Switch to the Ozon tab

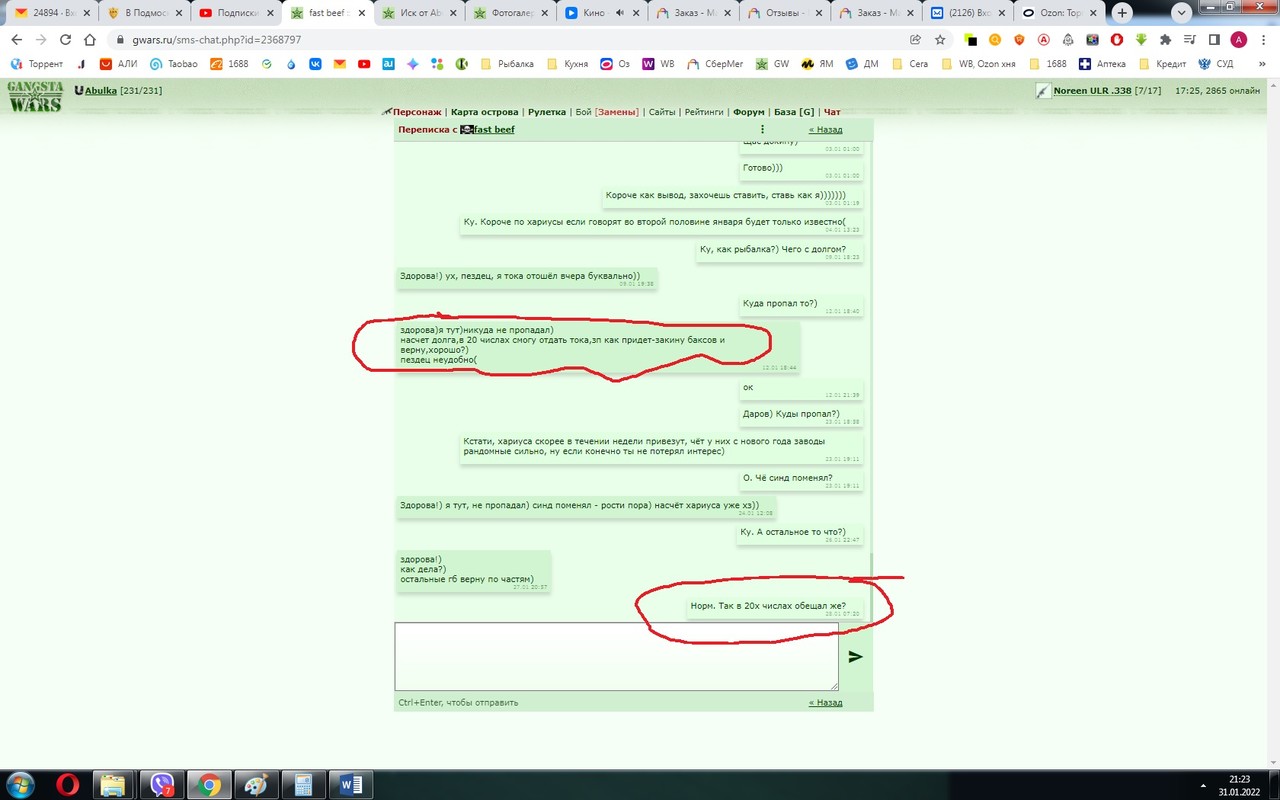[x=1057, y=13]
